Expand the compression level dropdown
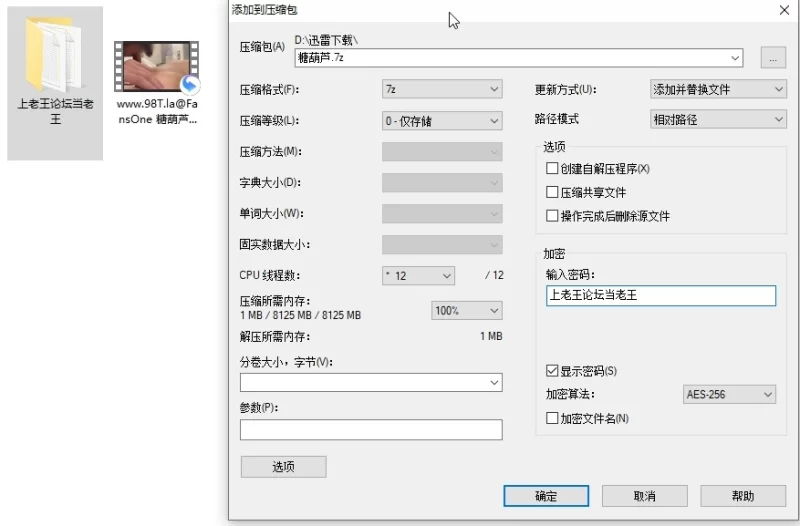The height and width of the screenshot is (526, 800). click(442, 121)
